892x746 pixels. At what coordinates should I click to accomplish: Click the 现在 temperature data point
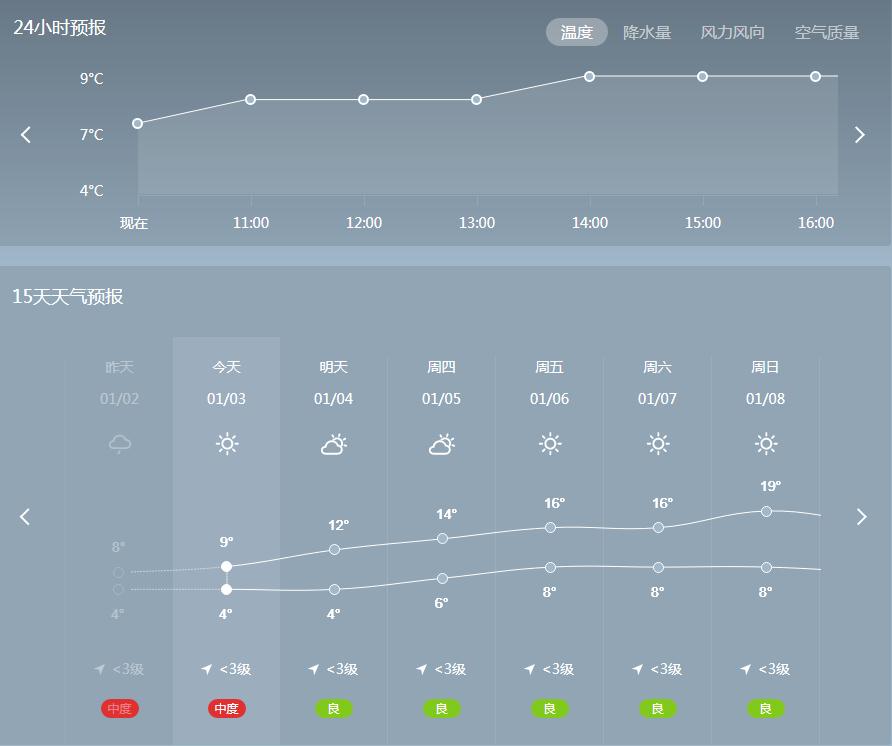(138, 123)
